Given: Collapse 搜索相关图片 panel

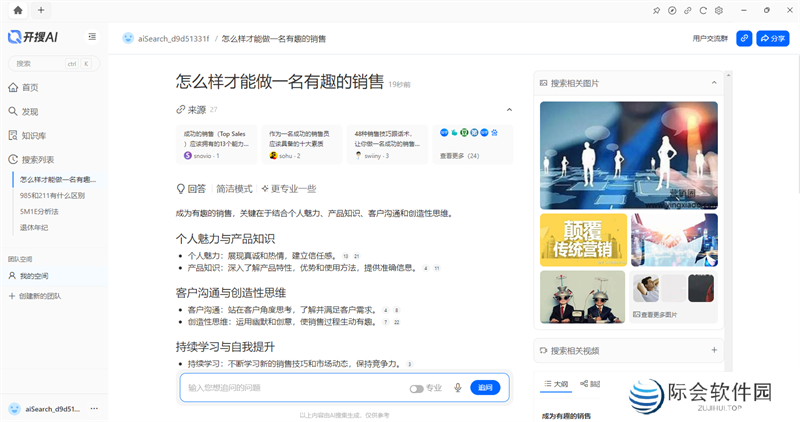Looking at the screenshot, I should point(714,83).
